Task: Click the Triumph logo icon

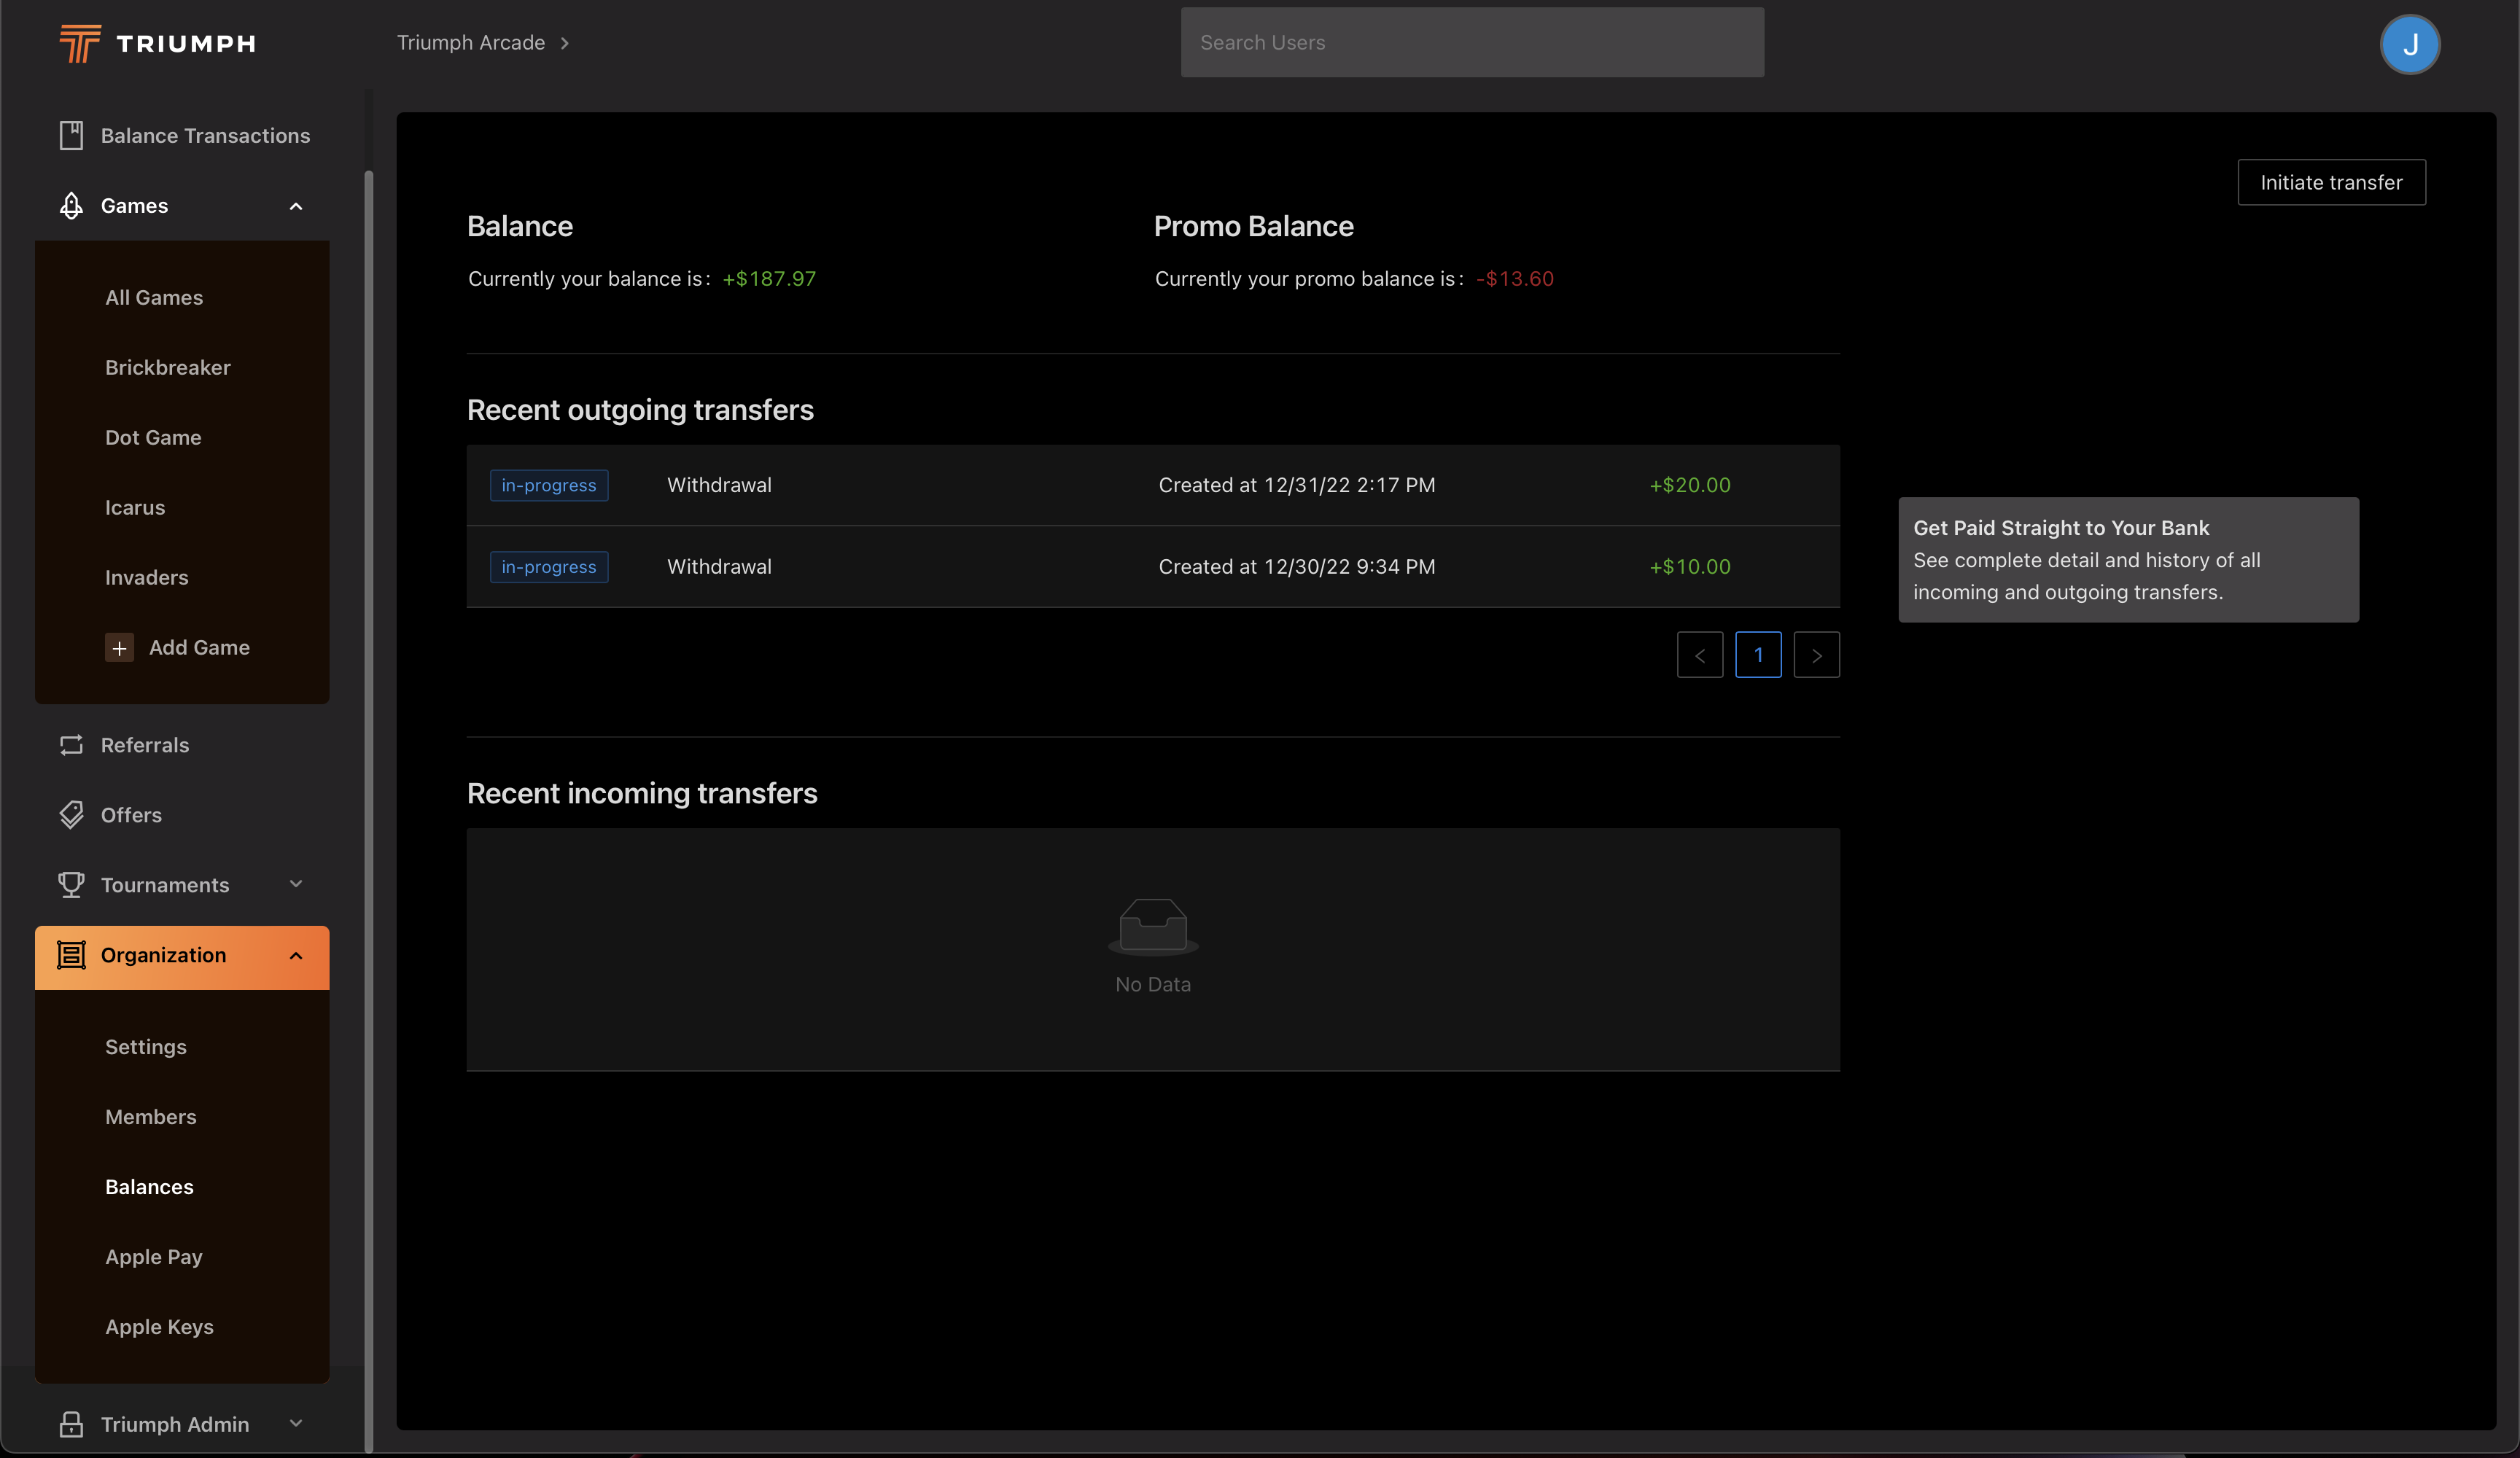Action: (x=80, y=43)
